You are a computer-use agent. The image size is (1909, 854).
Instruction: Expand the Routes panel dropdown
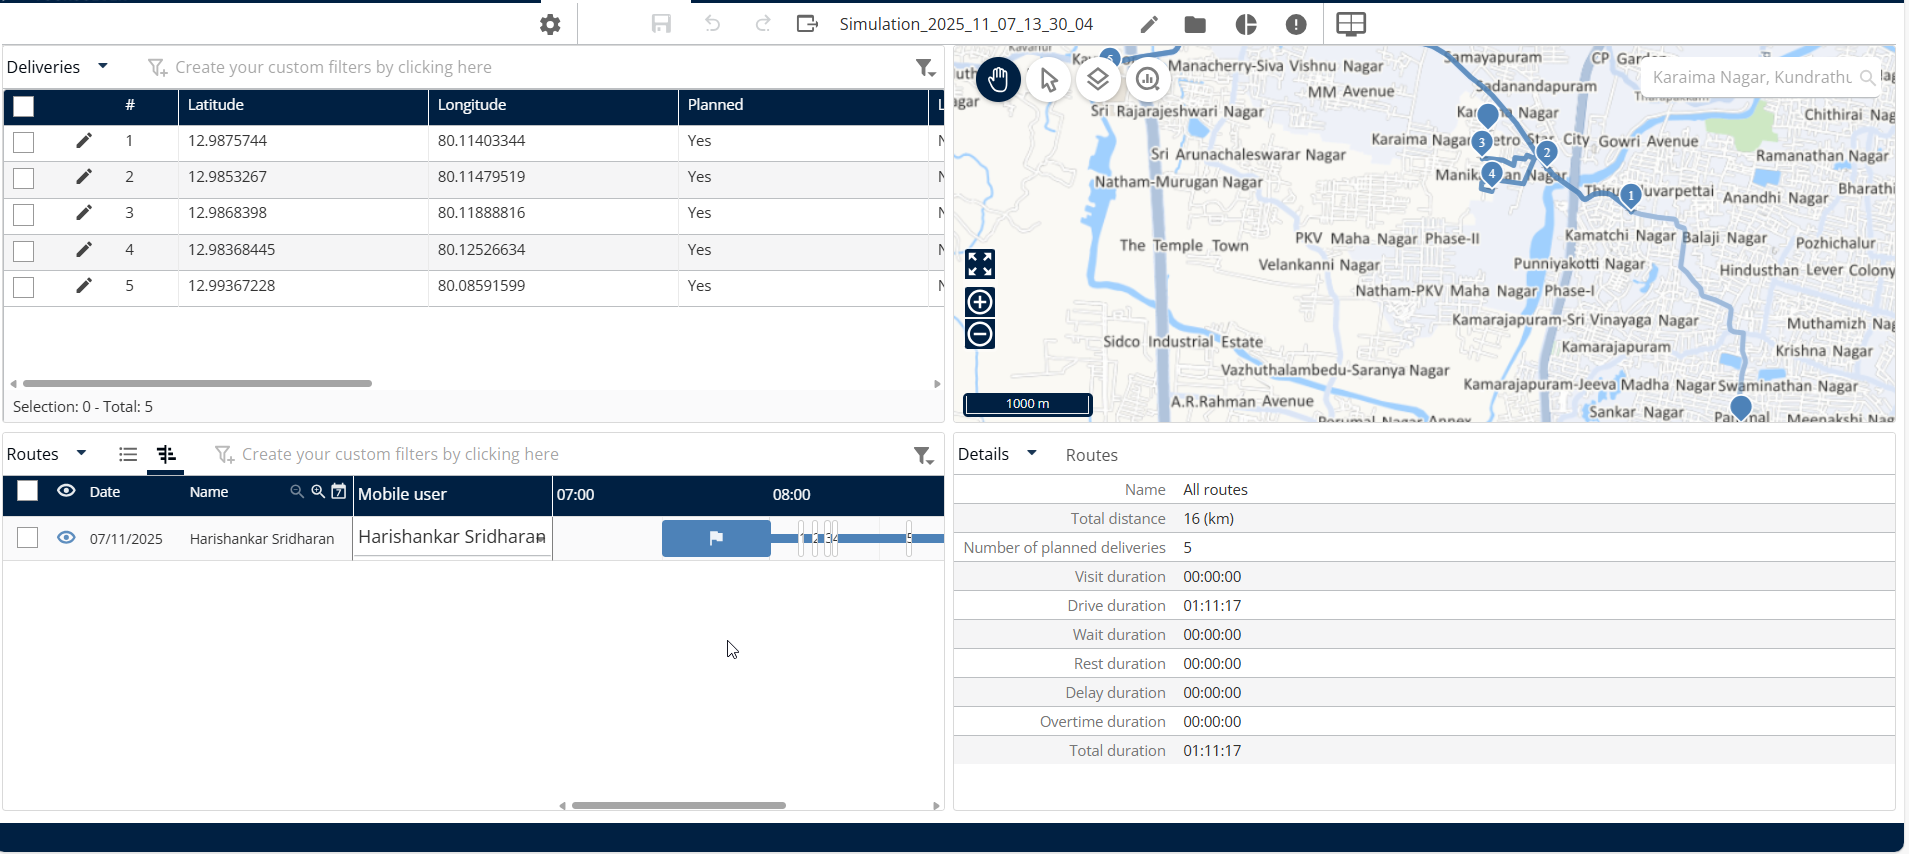[x=82, y=453]
